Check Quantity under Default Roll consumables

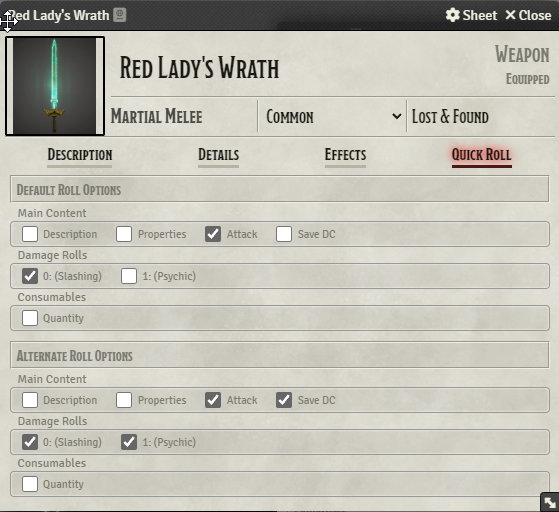pyautogui.click(x=30, y=318)
